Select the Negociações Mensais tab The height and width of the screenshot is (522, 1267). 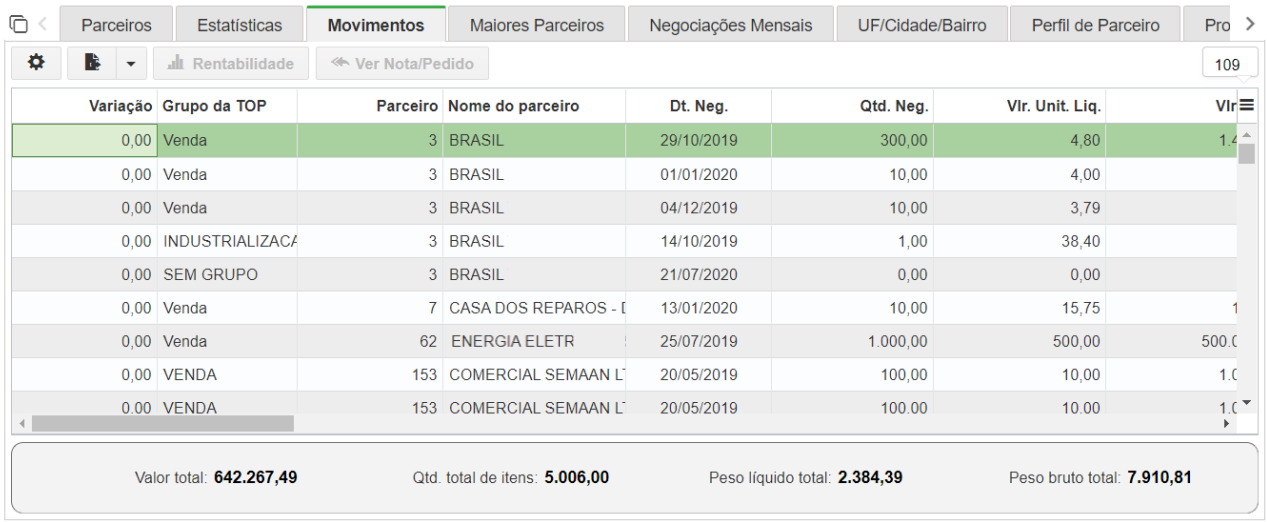(730, 25)
